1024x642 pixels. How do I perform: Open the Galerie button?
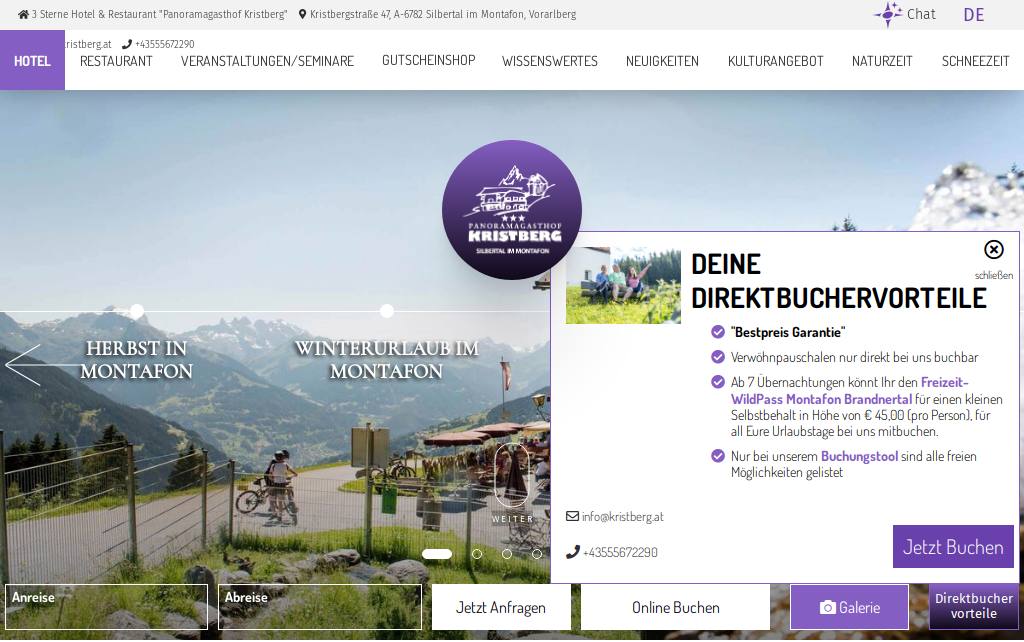(849, 607)
